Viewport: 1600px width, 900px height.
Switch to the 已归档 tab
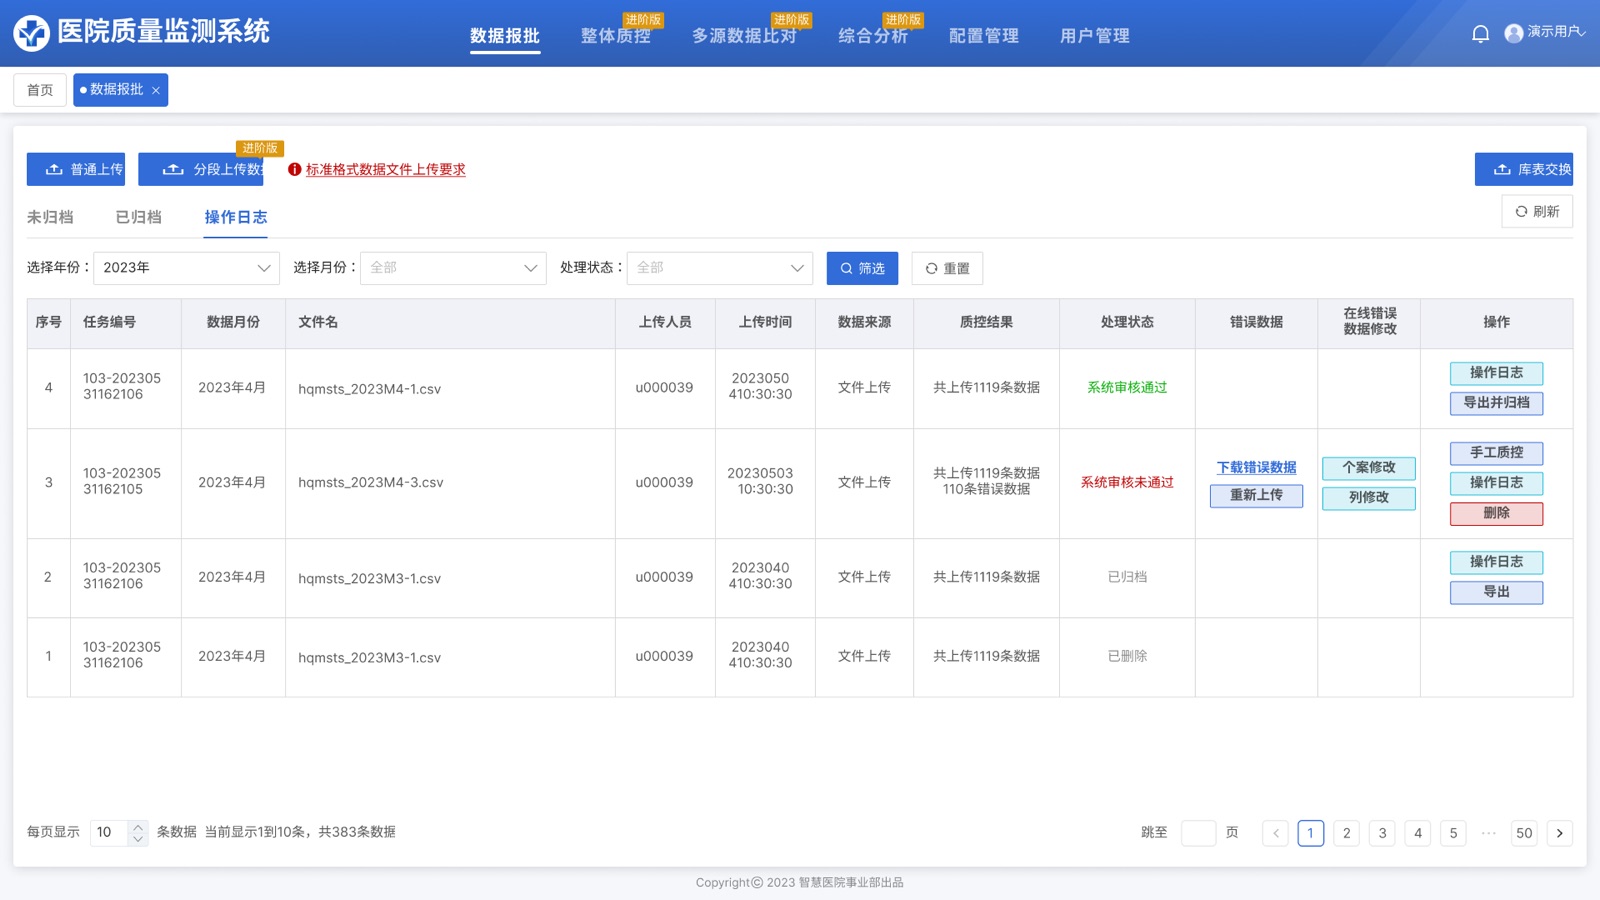[139, 217]
